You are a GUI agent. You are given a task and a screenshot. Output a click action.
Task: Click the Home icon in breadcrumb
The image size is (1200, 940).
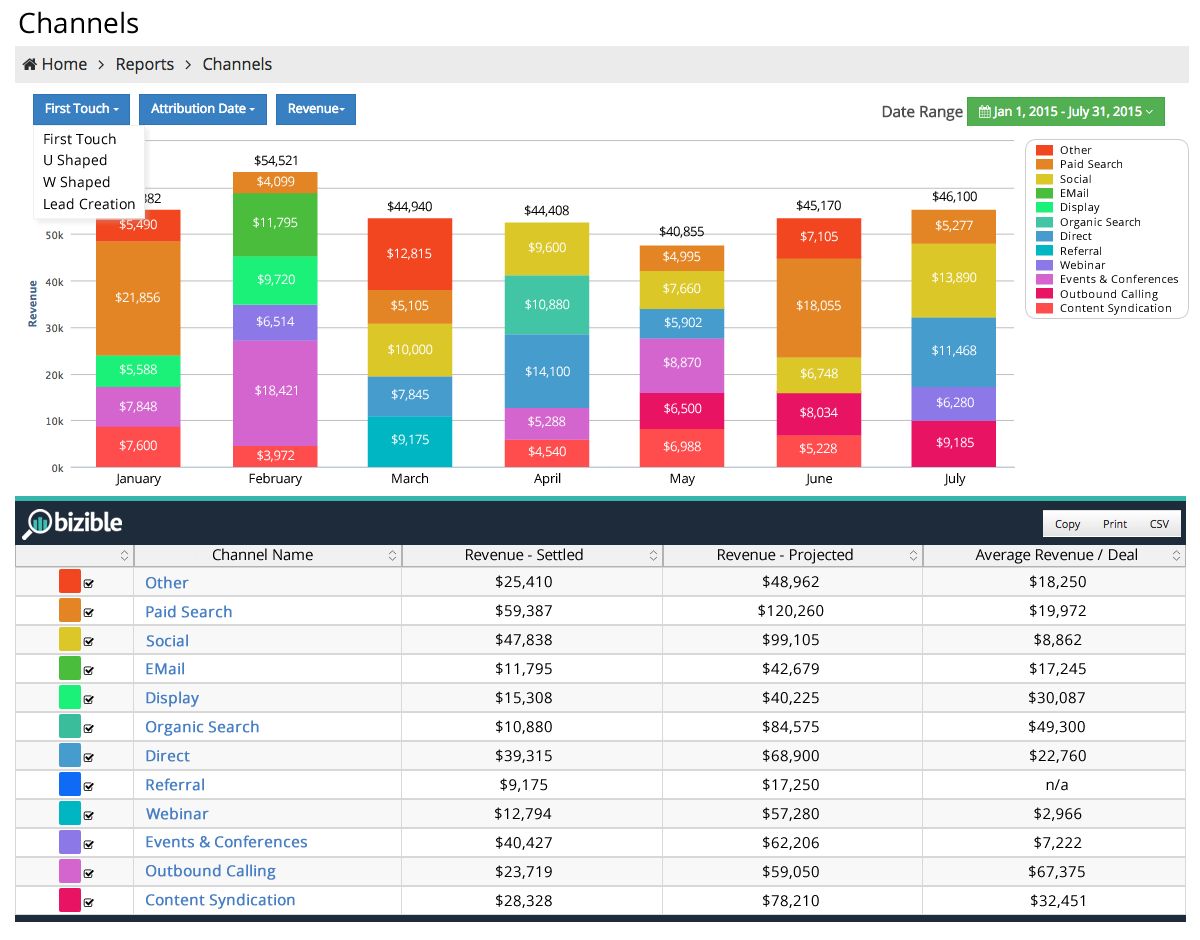[x=30, y=64]
